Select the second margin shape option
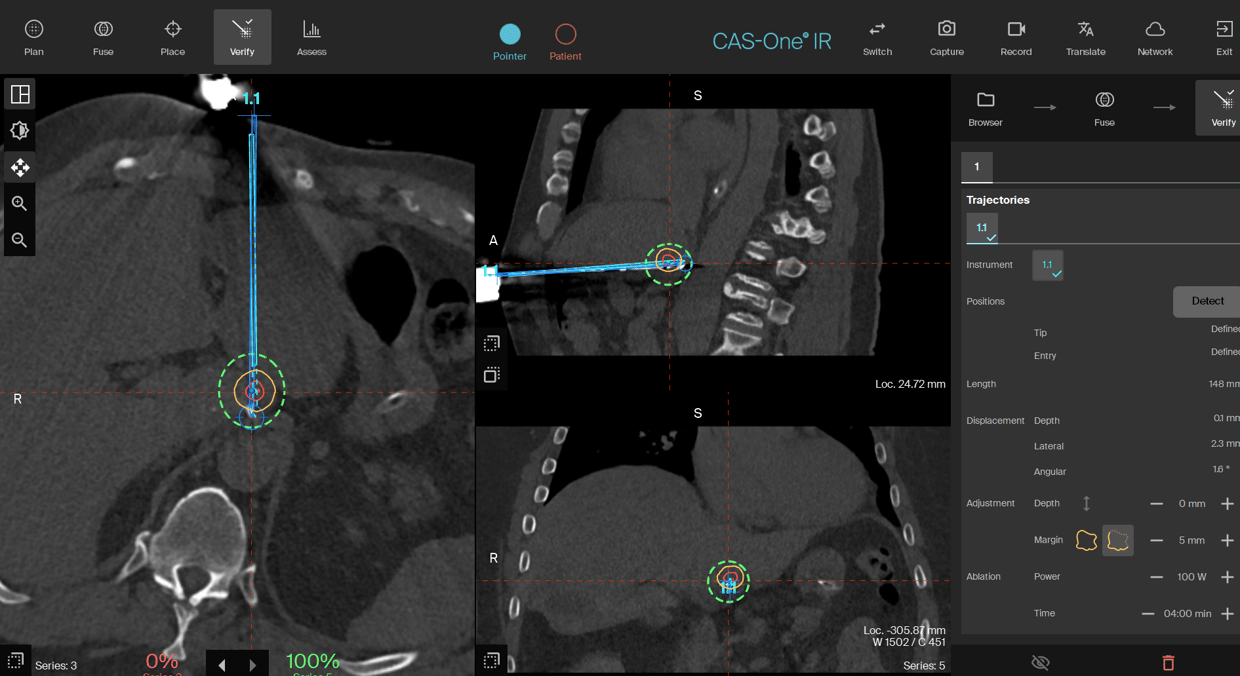The width and height of the screenshot is (1240, 676). [x=1118, y=540]
